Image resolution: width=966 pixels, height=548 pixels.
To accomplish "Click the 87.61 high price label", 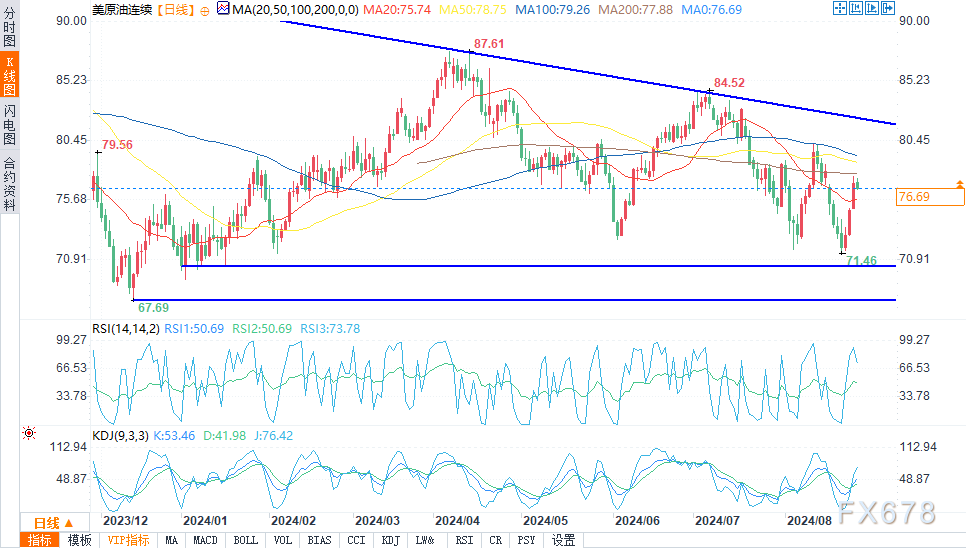I will click(489, 44).
